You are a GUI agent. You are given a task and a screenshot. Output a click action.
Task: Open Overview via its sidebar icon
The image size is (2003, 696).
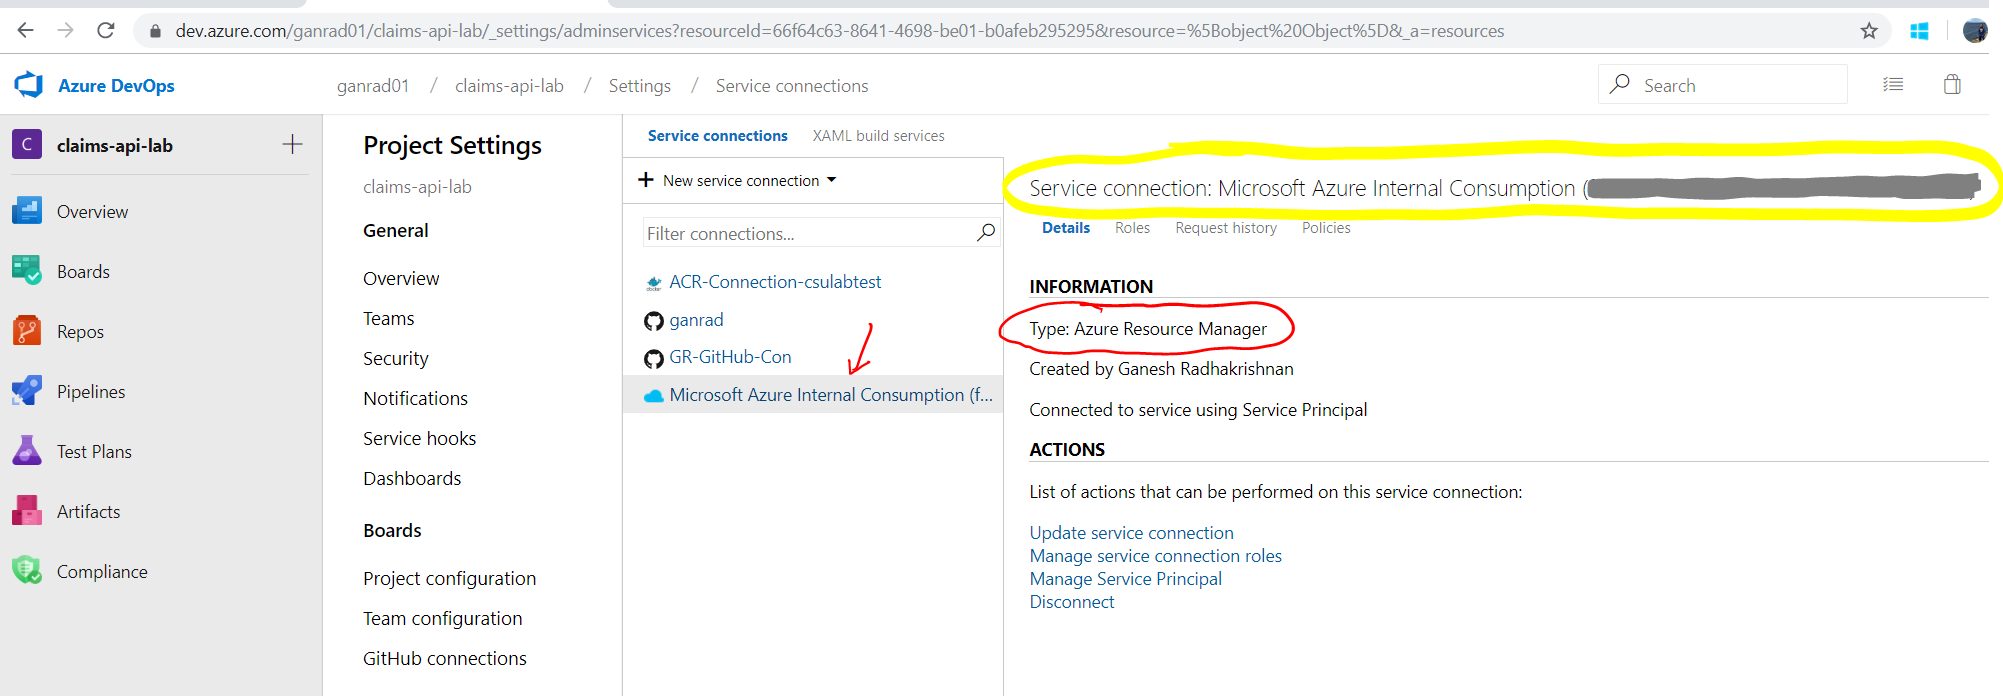pos(27,211)
